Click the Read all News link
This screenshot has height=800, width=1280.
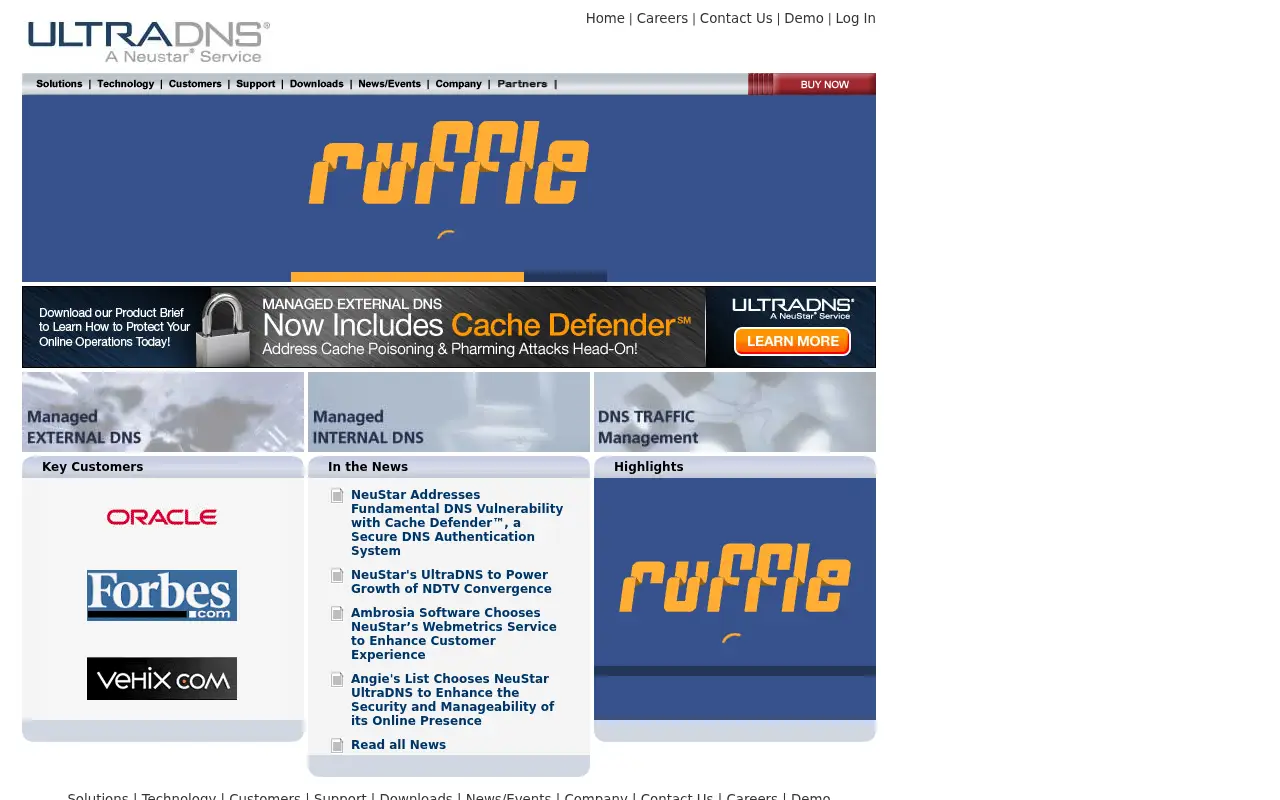click(398, 745)
